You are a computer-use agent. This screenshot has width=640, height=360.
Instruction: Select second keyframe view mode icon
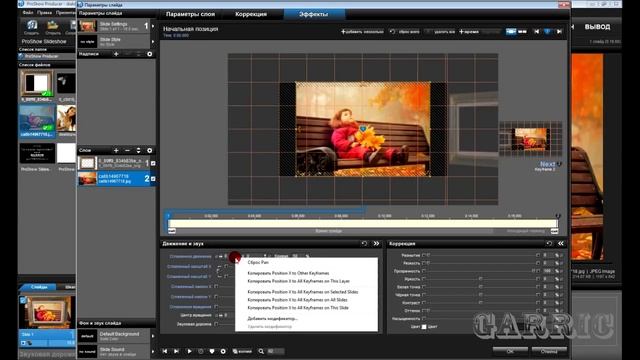[522, 31]
